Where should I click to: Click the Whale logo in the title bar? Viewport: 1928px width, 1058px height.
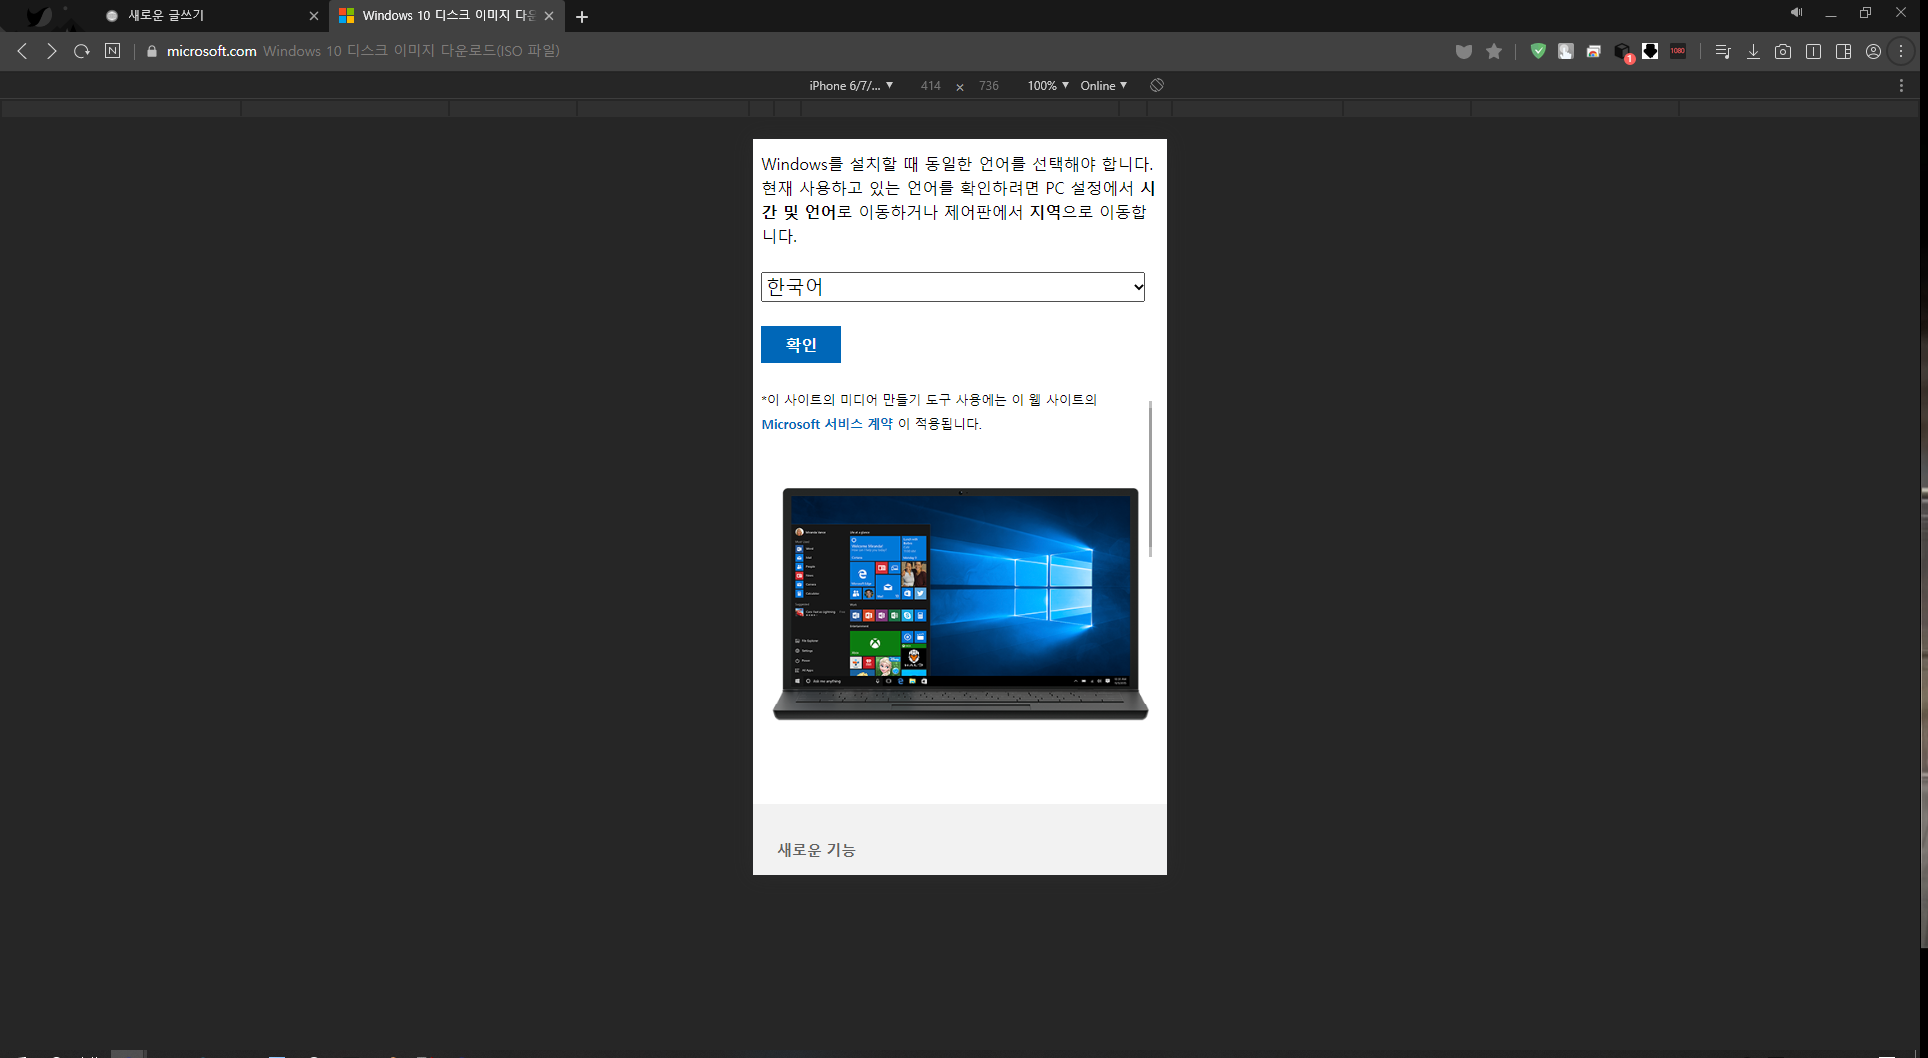tap(38, 16)
